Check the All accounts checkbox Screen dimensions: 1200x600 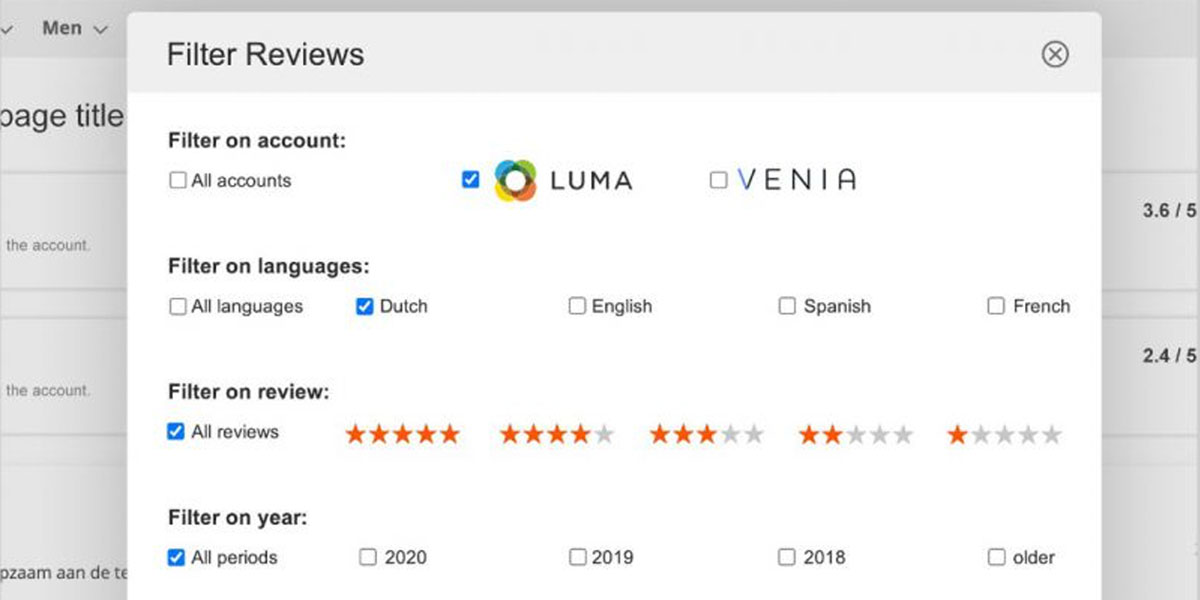point(177,181)
